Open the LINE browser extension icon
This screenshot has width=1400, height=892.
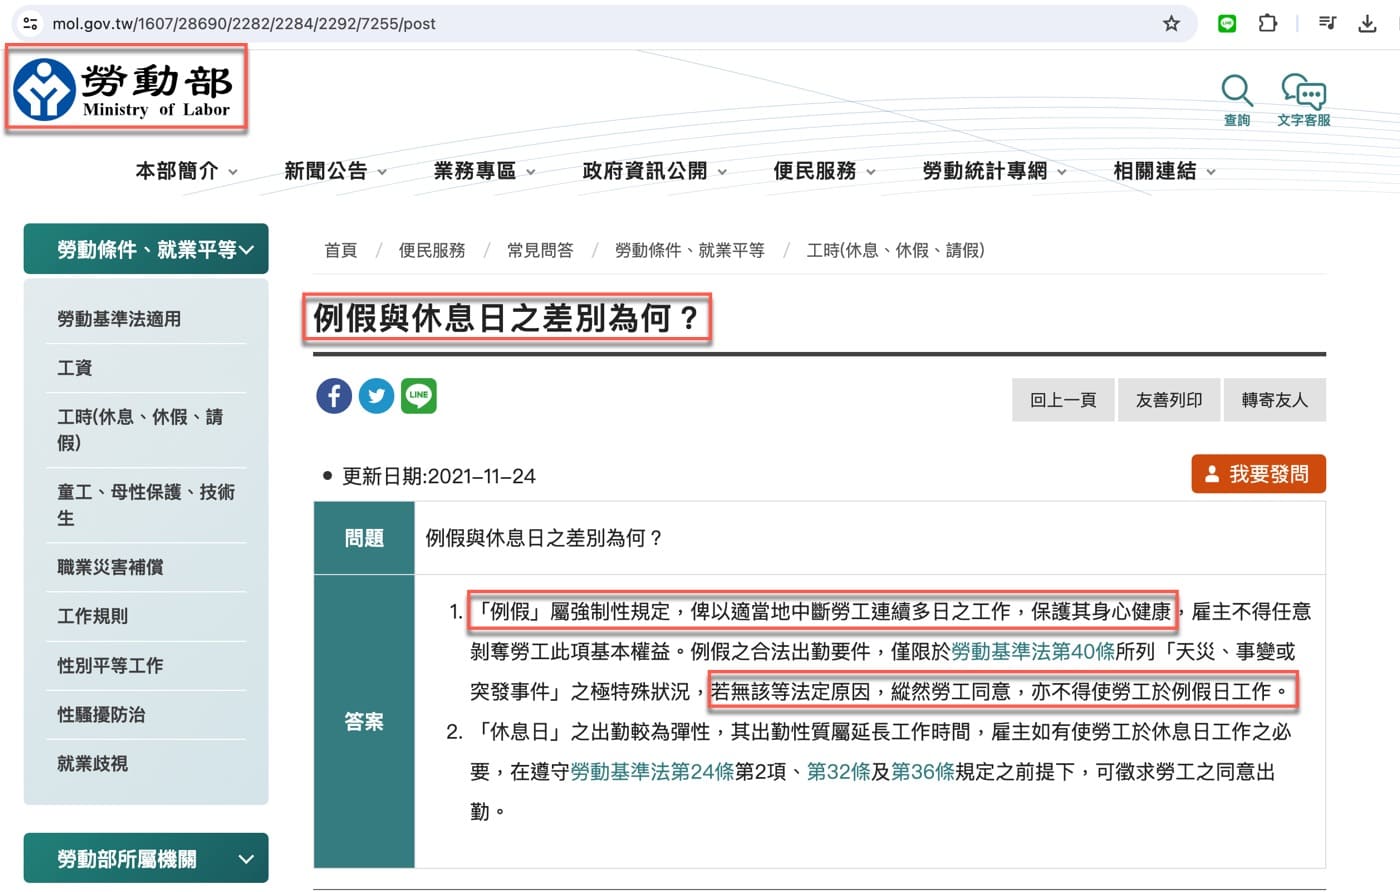(1227, 23)
